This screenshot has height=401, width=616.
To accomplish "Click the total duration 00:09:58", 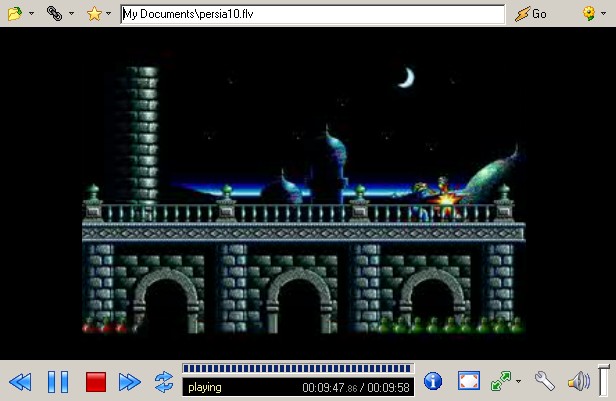I will (388, 388).
